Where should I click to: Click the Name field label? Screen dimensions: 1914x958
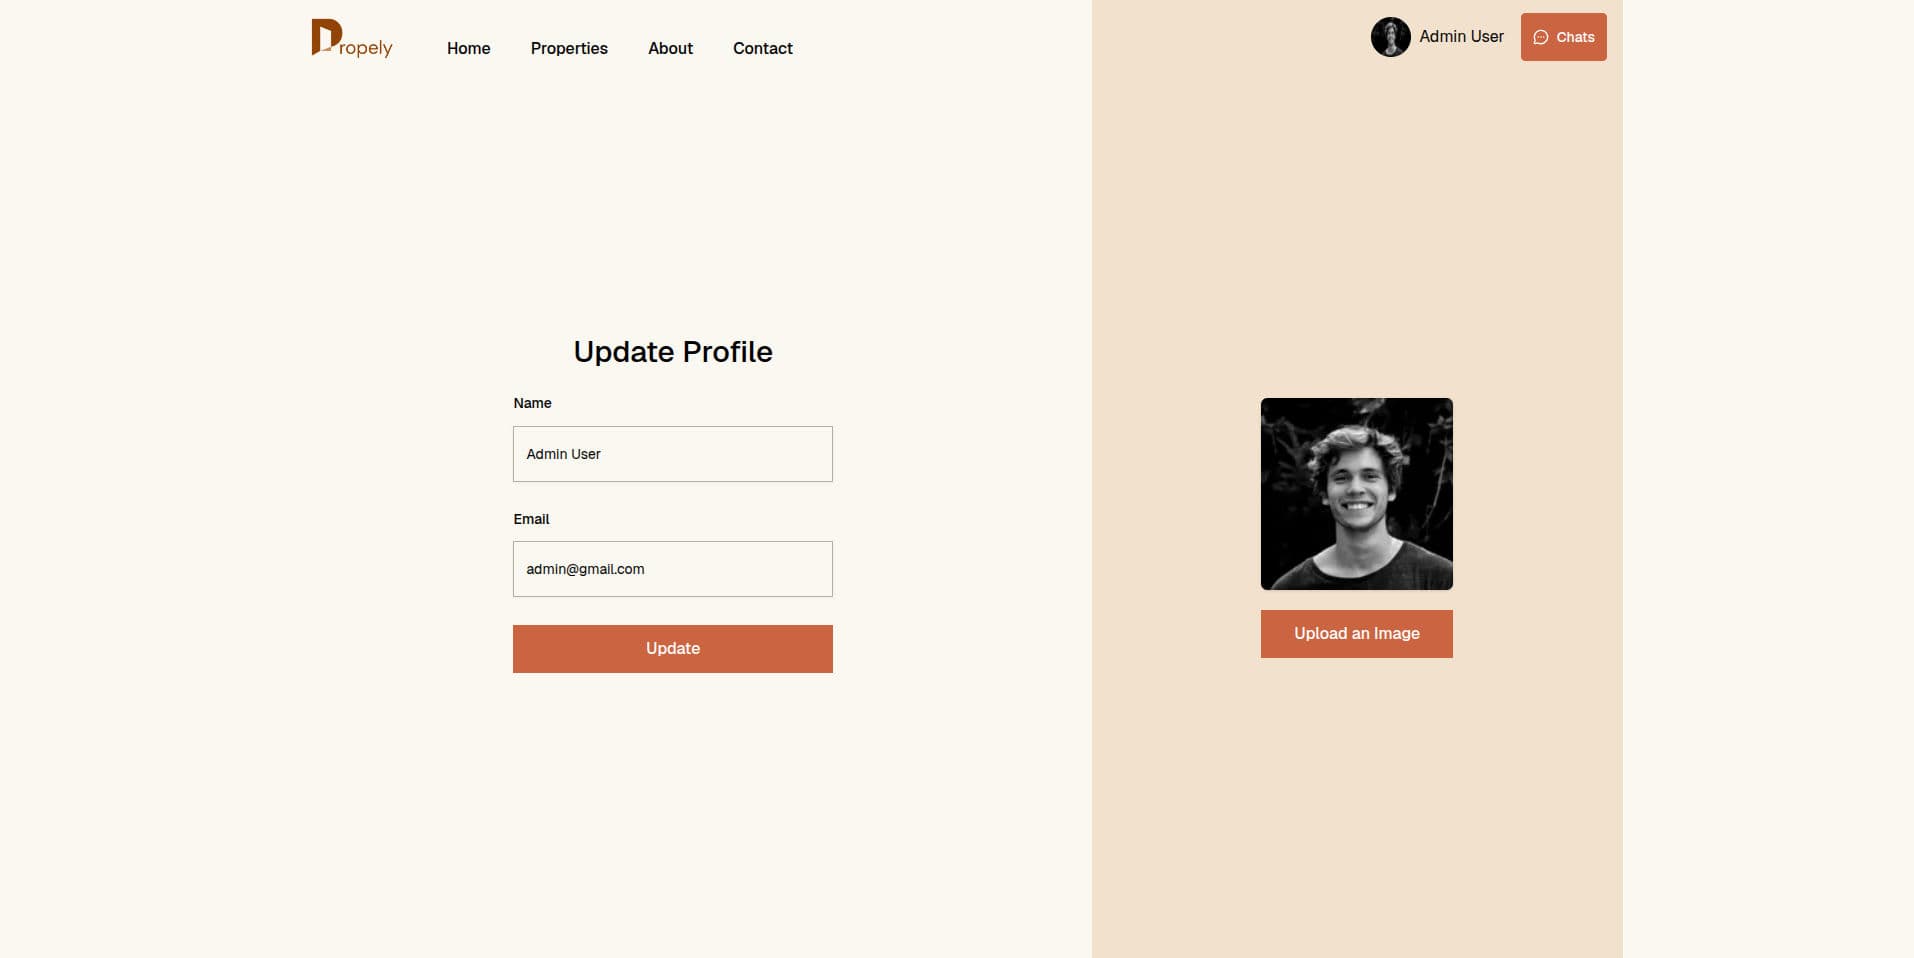tap(532, 403)
